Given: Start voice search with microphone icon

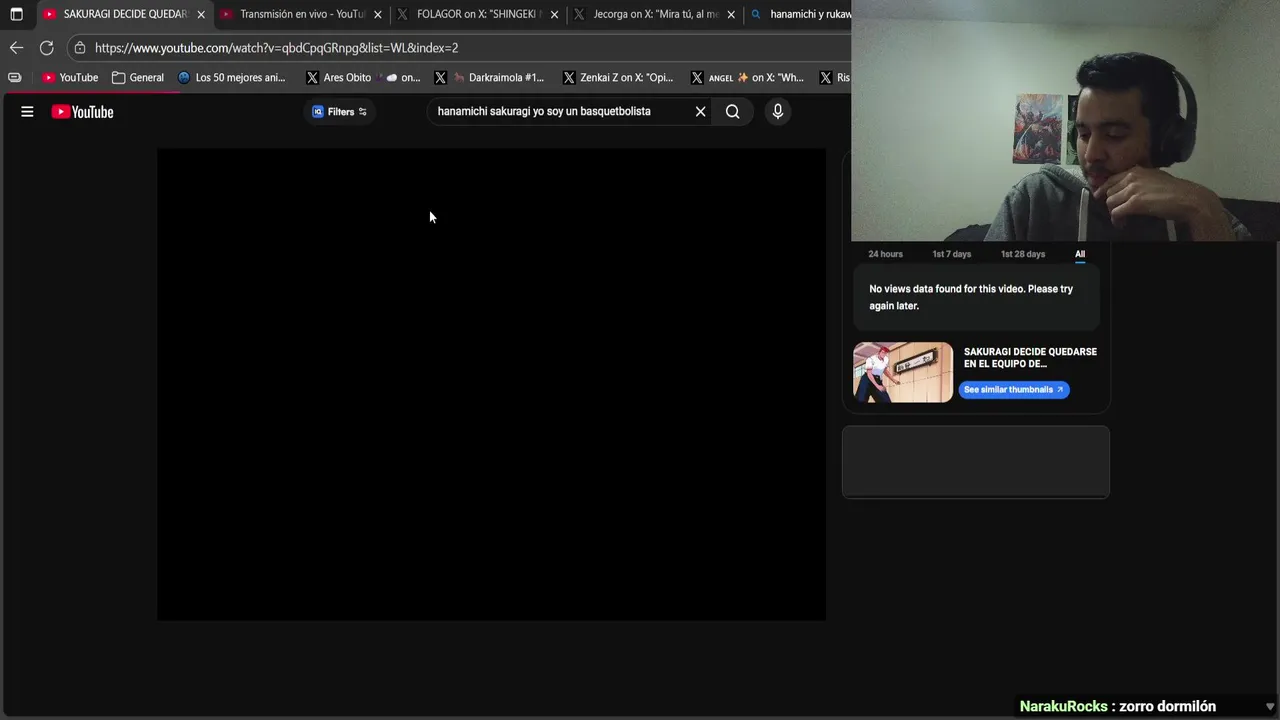Looking at the screenshot, I should 778,112.
